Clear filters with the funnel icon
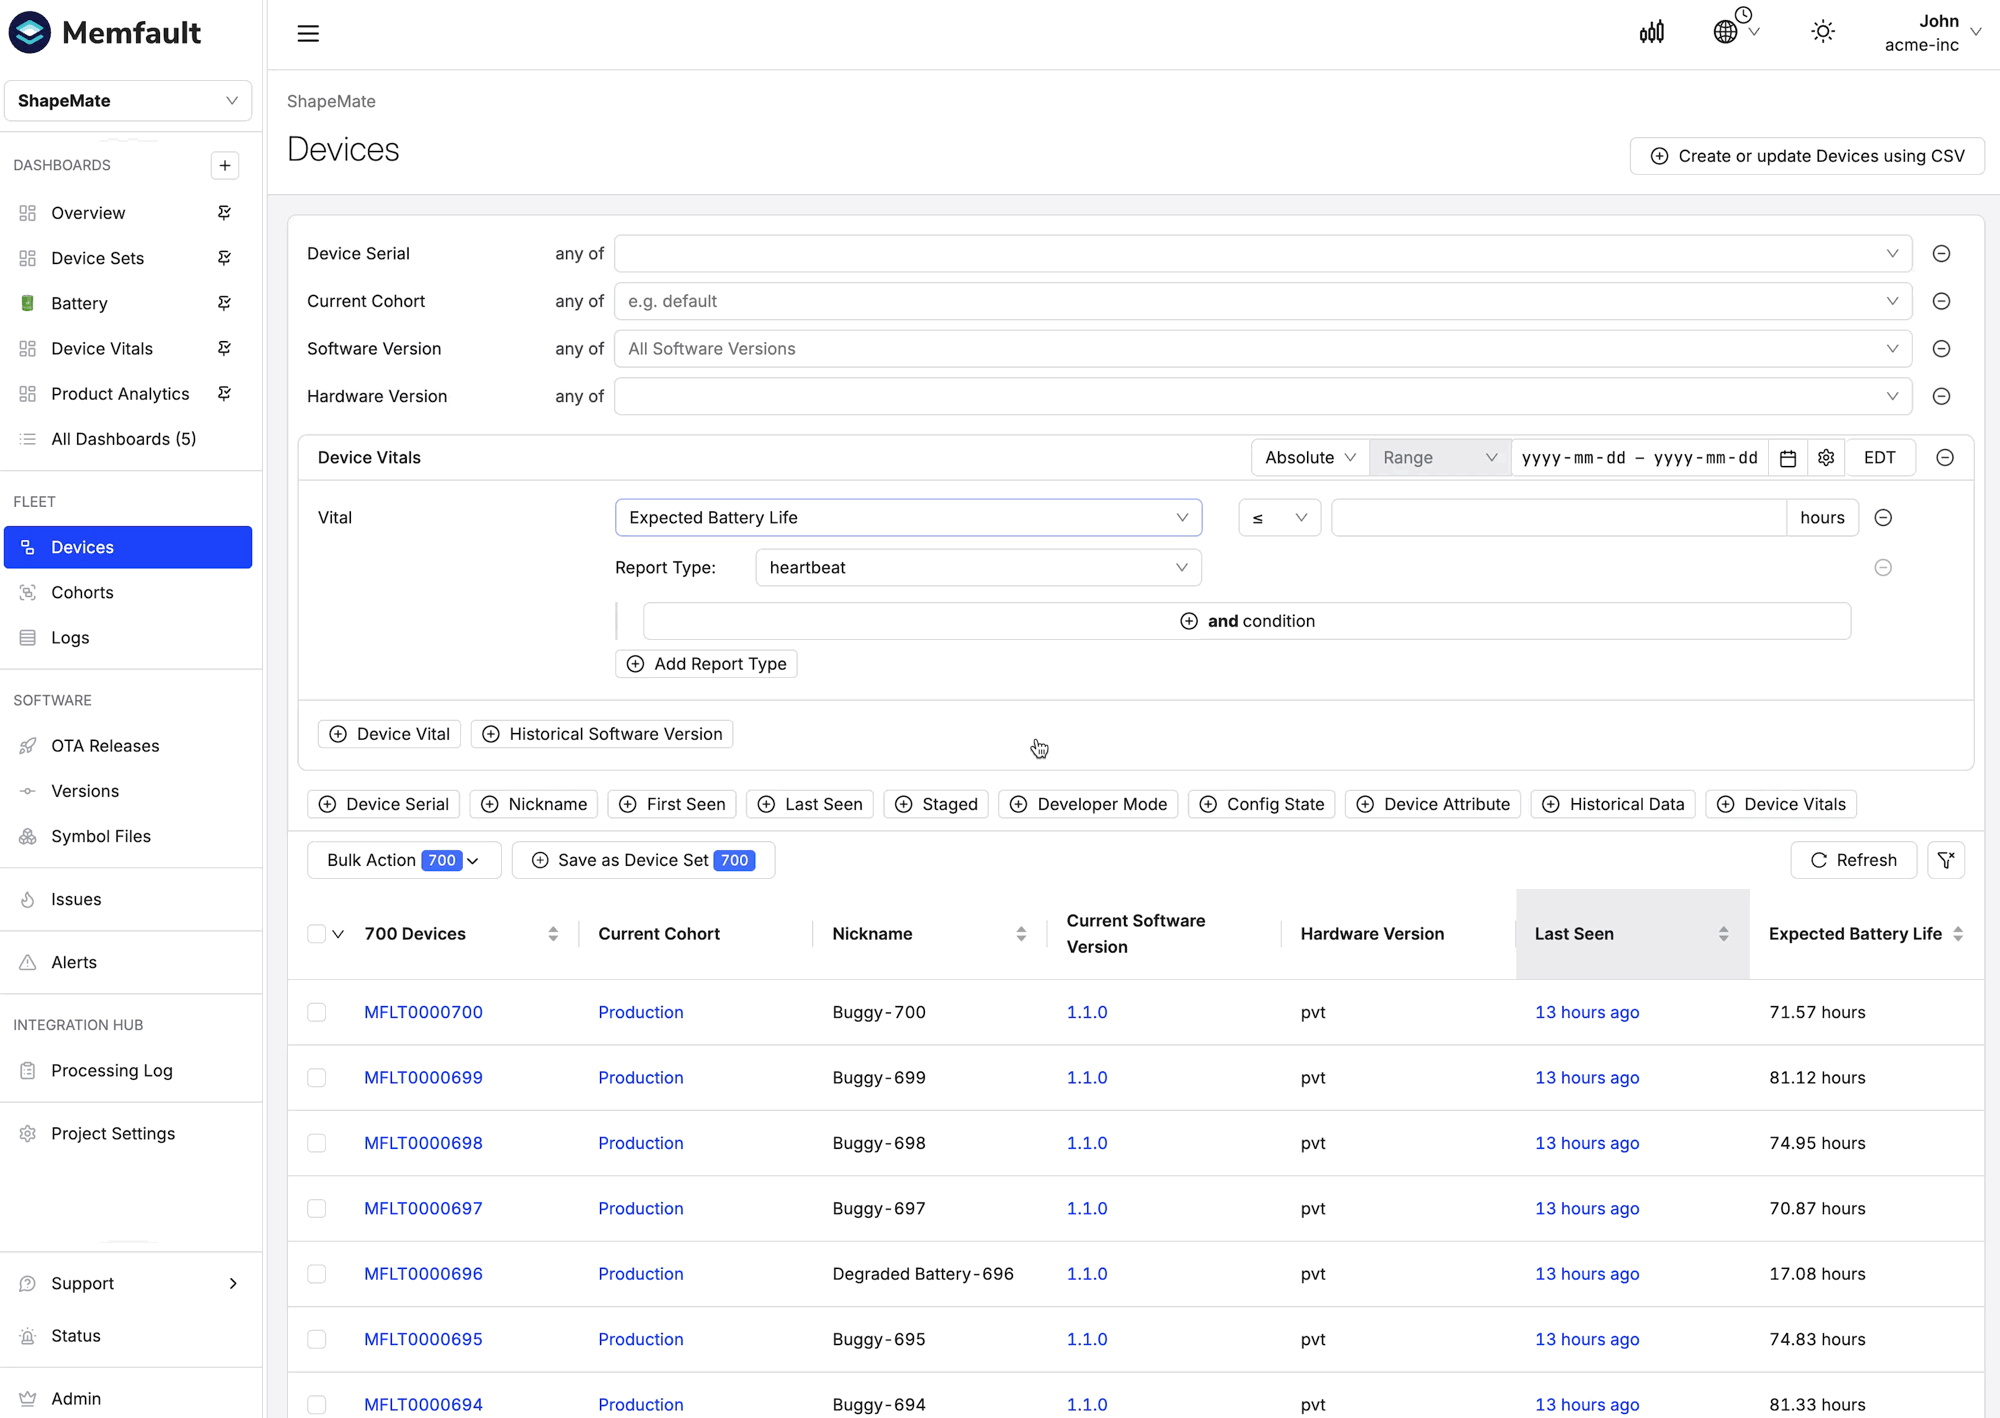The height and width of the screenshot is (1418, 2000). click(1946, 860)
